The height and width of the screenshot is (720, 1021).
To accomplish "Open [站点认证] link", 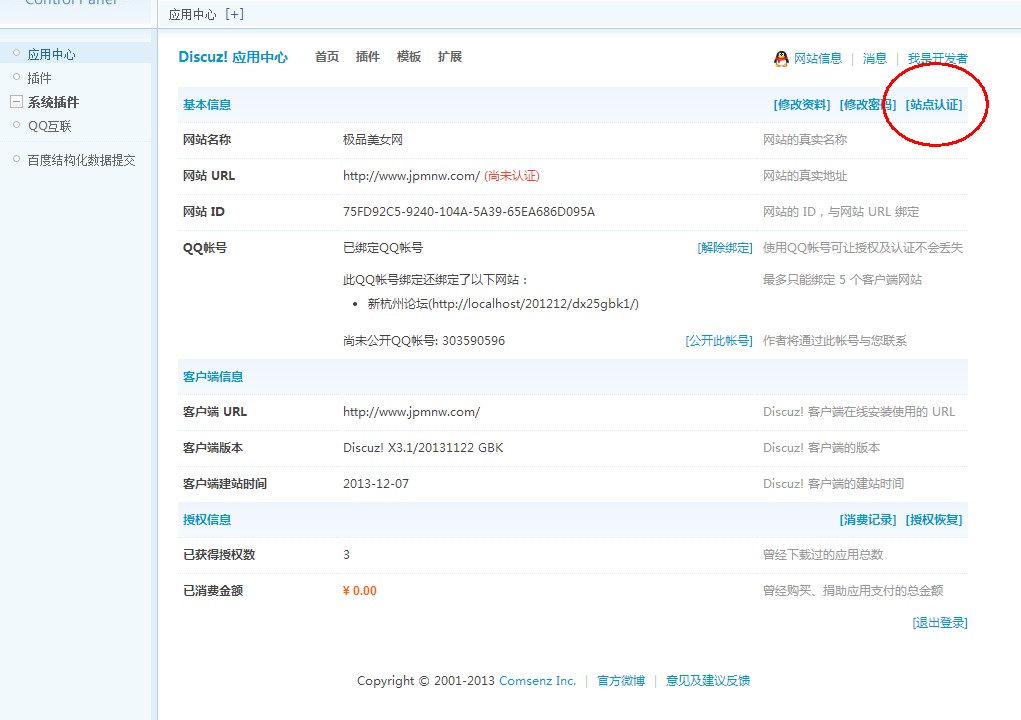I will (x=934, y=105).
